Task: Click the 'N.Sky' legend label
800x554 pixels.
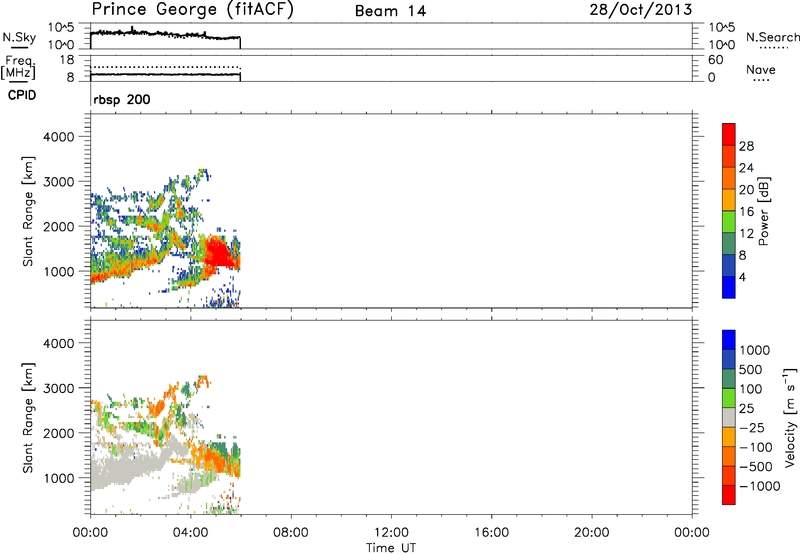Action: click(x=19, y=37)
